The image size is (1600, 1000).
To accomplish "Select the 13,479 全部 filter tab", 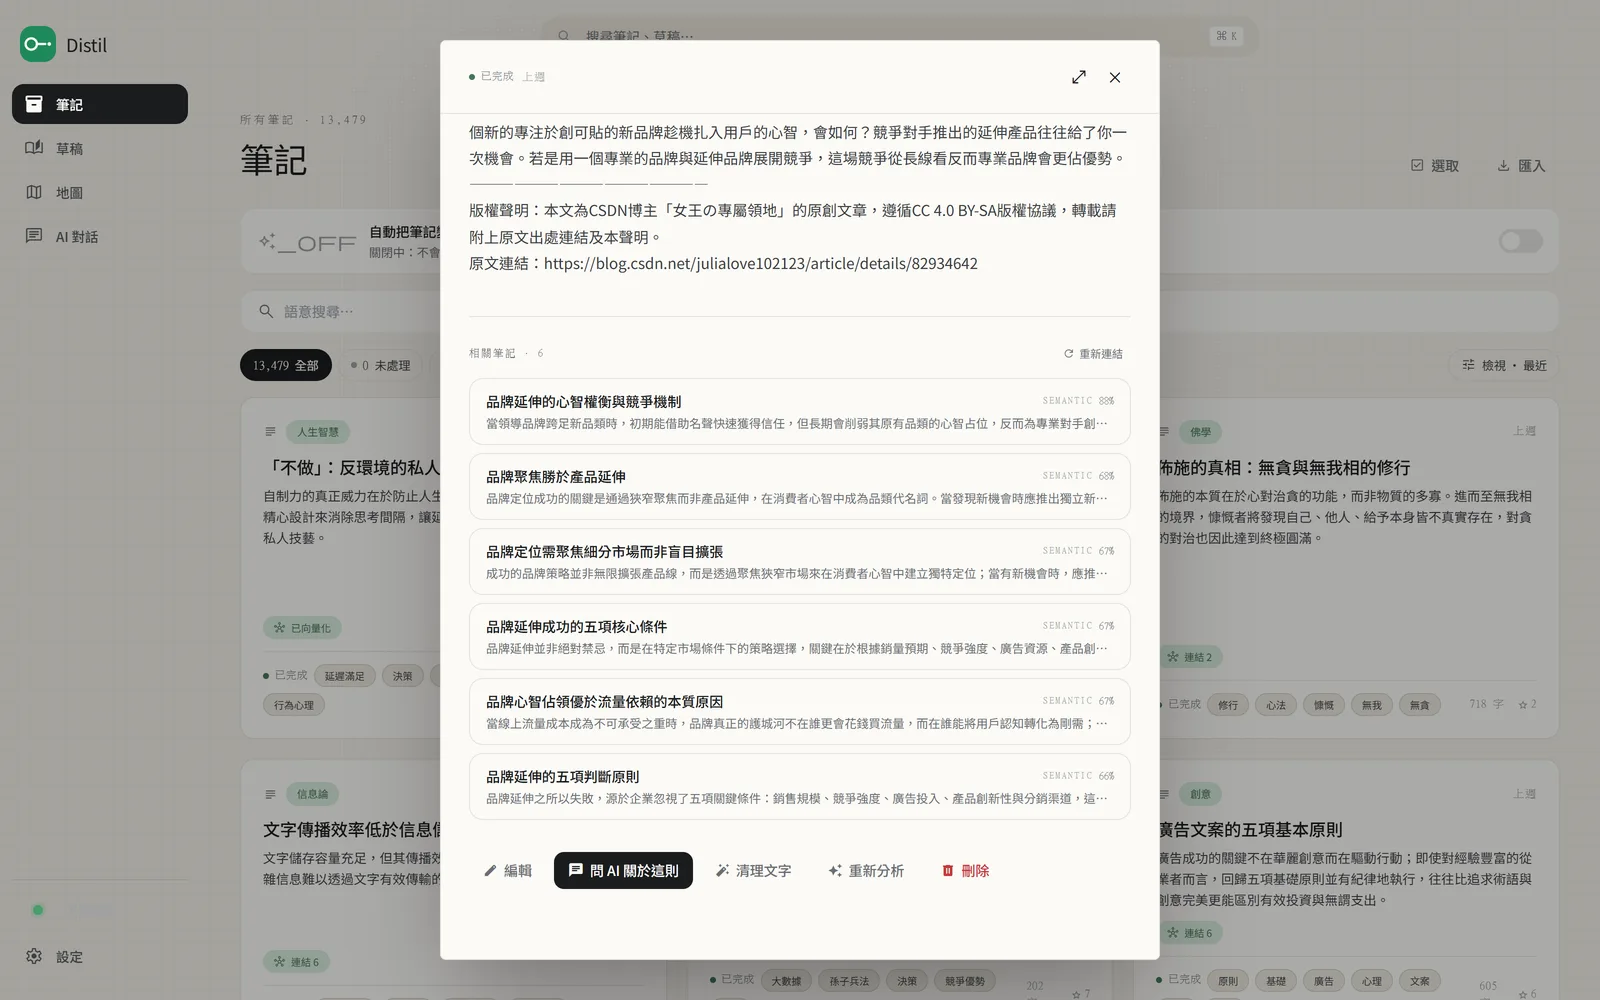I will point(285,365).
